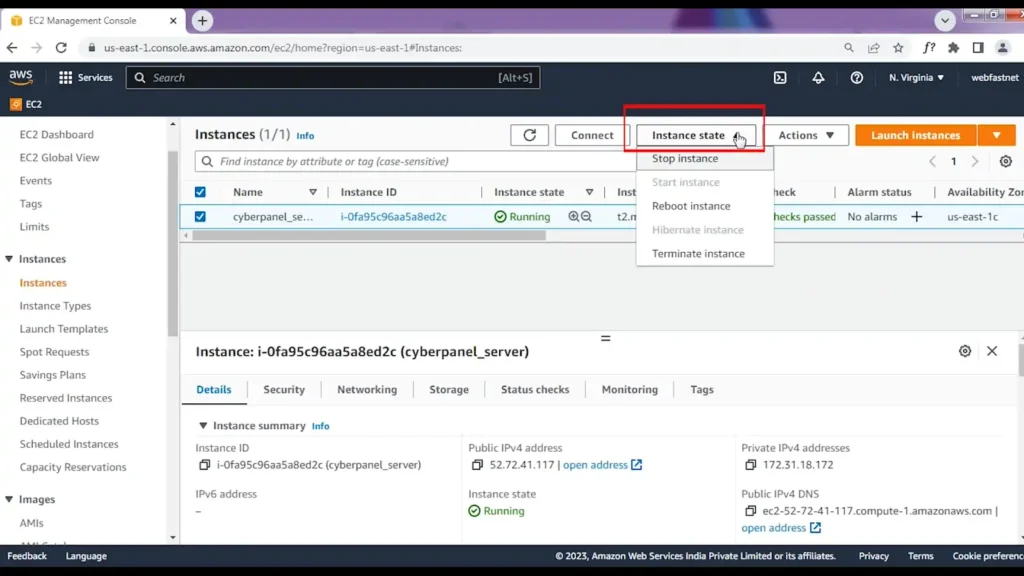Bookmark this page with star icon

899,48
